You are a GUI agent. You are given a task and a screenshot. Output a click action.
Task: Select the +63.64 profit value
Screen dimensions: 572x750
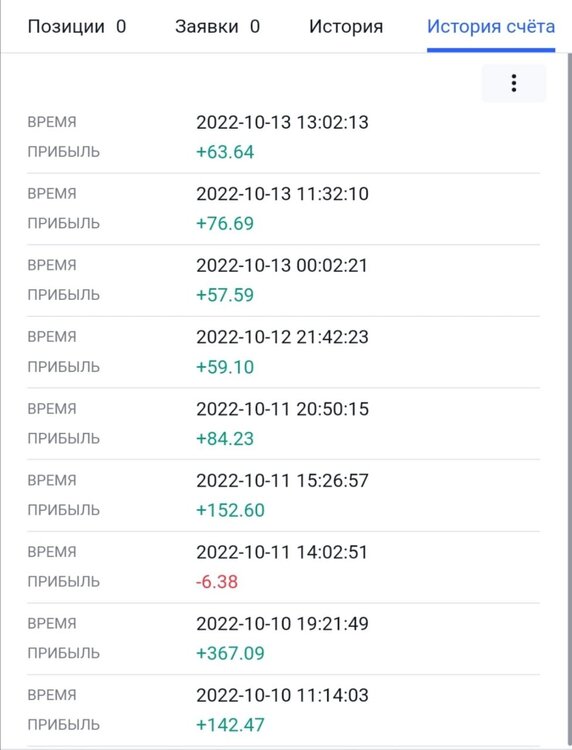pos(225,152)
